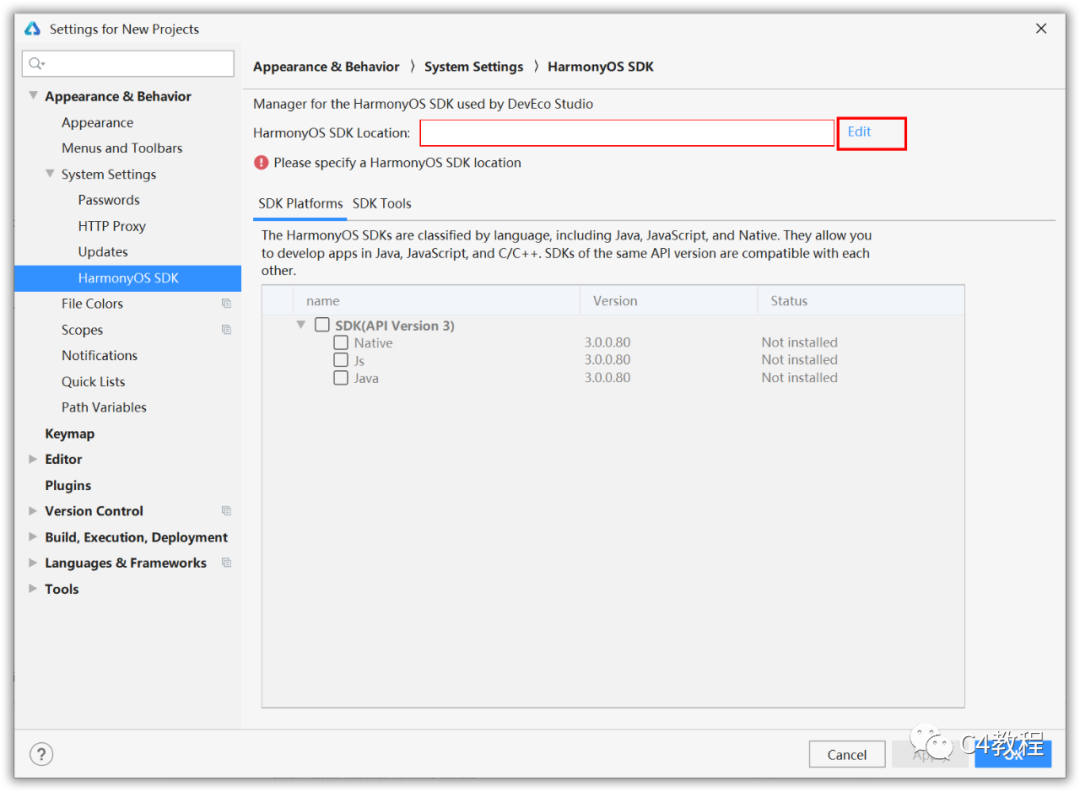Select HarmonyOS SDK in the tree
The width and height of the screenshot is (1080, 792).
click(128, 278)
